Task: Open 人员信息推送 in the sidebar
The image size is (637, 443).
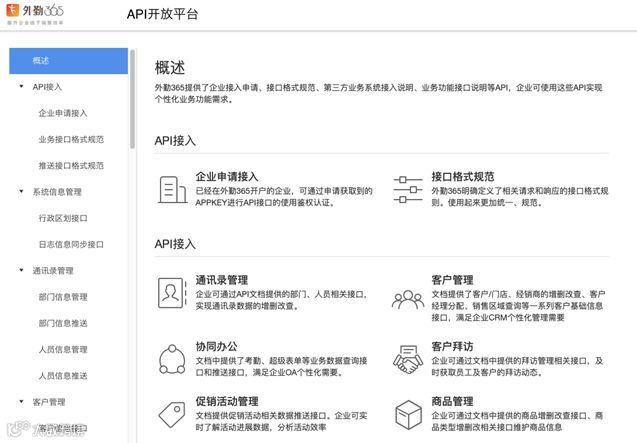Action: [63, 376]
